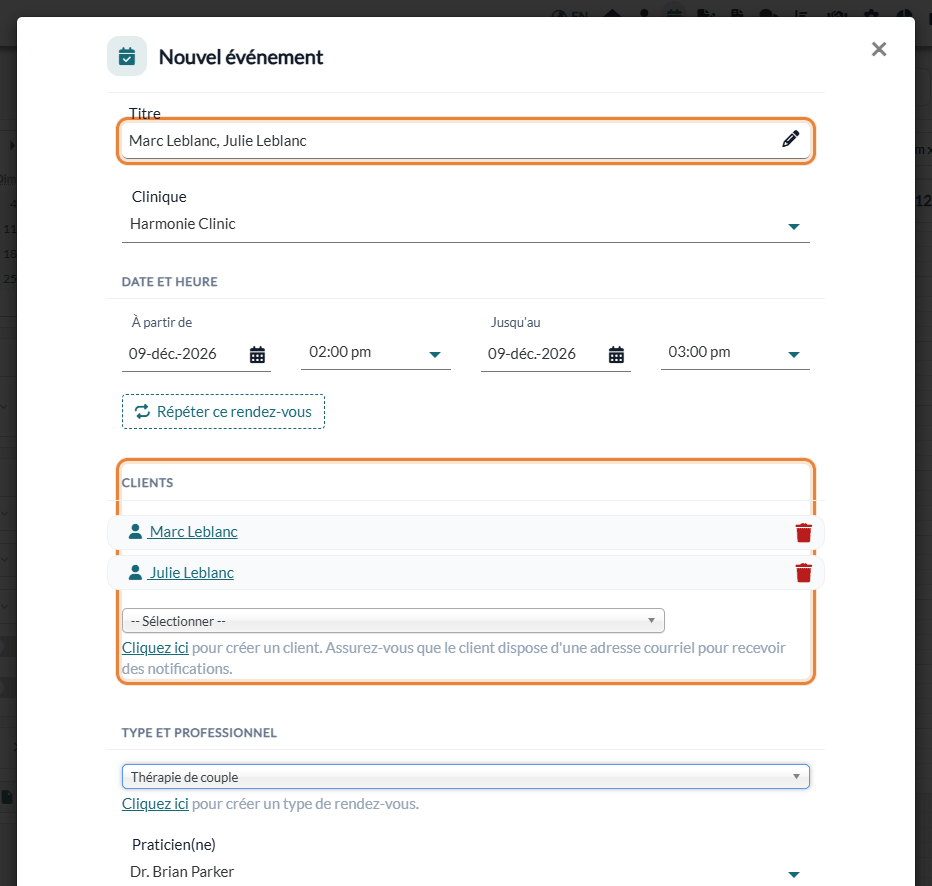Delete client Marc Leblanc with trash icon
Screen dimensions: 932x886
pyautogui.click(x=803, y=532)
